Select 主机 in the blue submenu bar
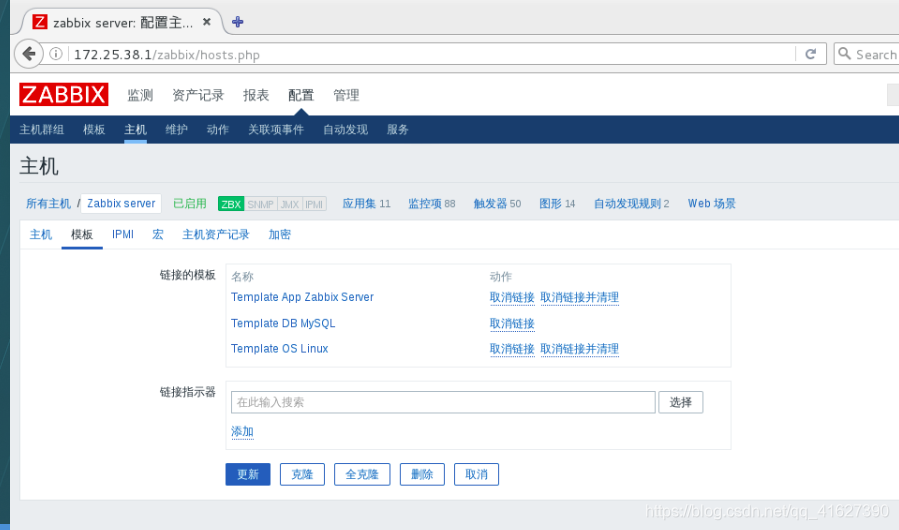Viewport: 899px width, 530px height. [x=135, y=130]
